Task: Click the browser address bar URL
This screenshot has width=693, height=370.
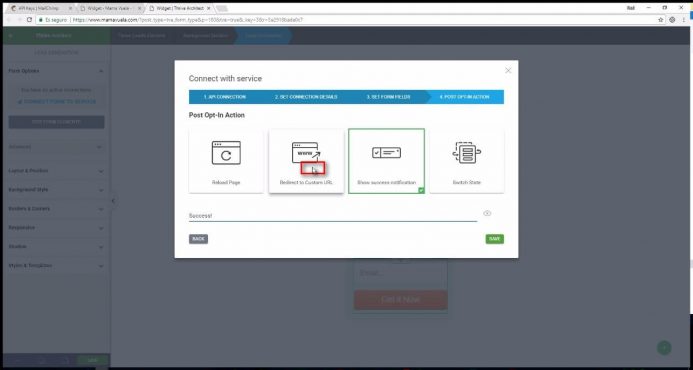Action: [x=188, y=20]
